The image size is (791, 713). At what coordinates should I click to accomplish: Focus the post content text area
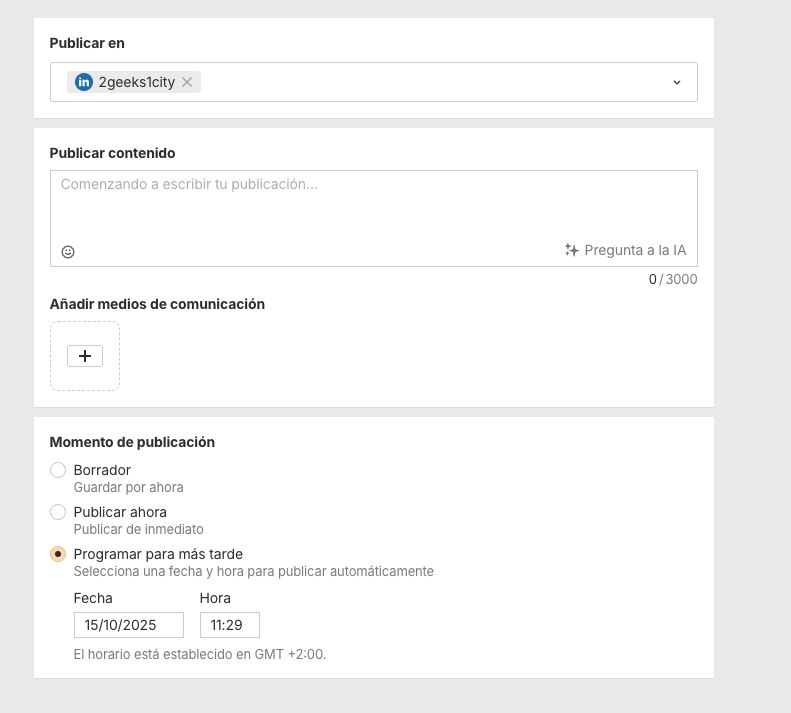click(373, 205)
